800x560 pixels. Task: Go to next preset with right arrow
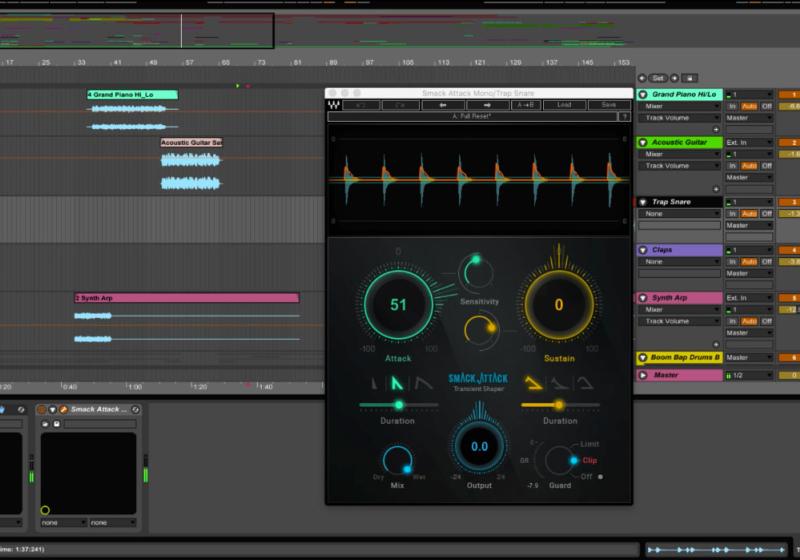487,104
